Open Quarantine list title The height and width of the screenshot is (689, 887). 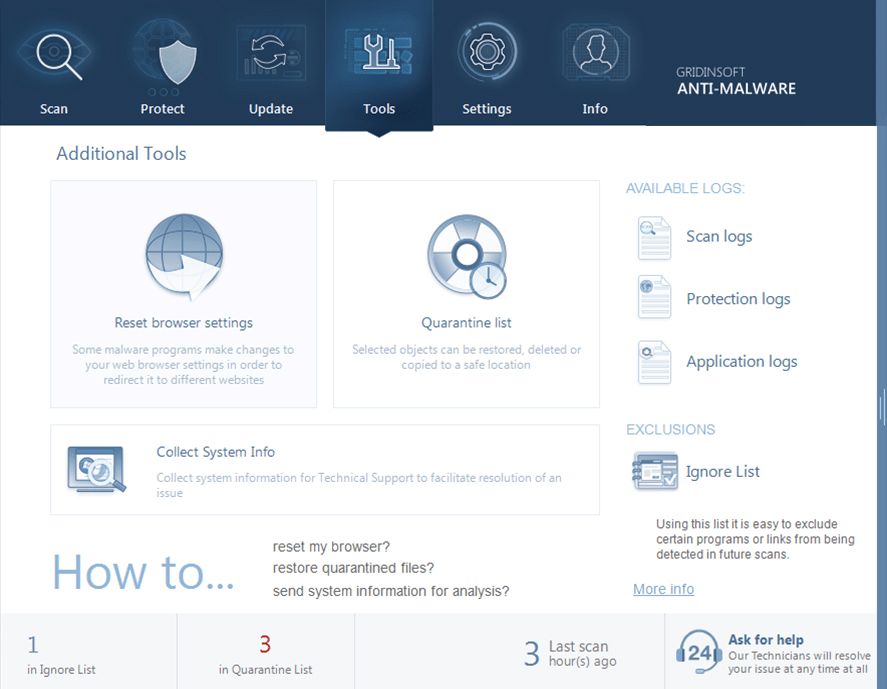click(466, 322)
